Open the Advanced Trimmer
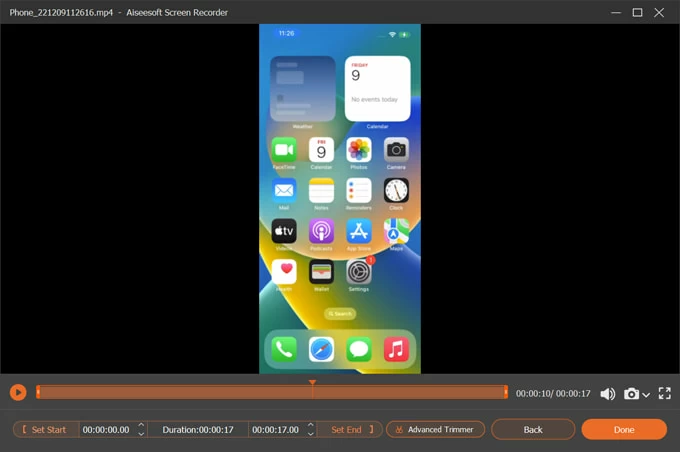Screen dimensions: 680x452 click(x=435, y=429)
